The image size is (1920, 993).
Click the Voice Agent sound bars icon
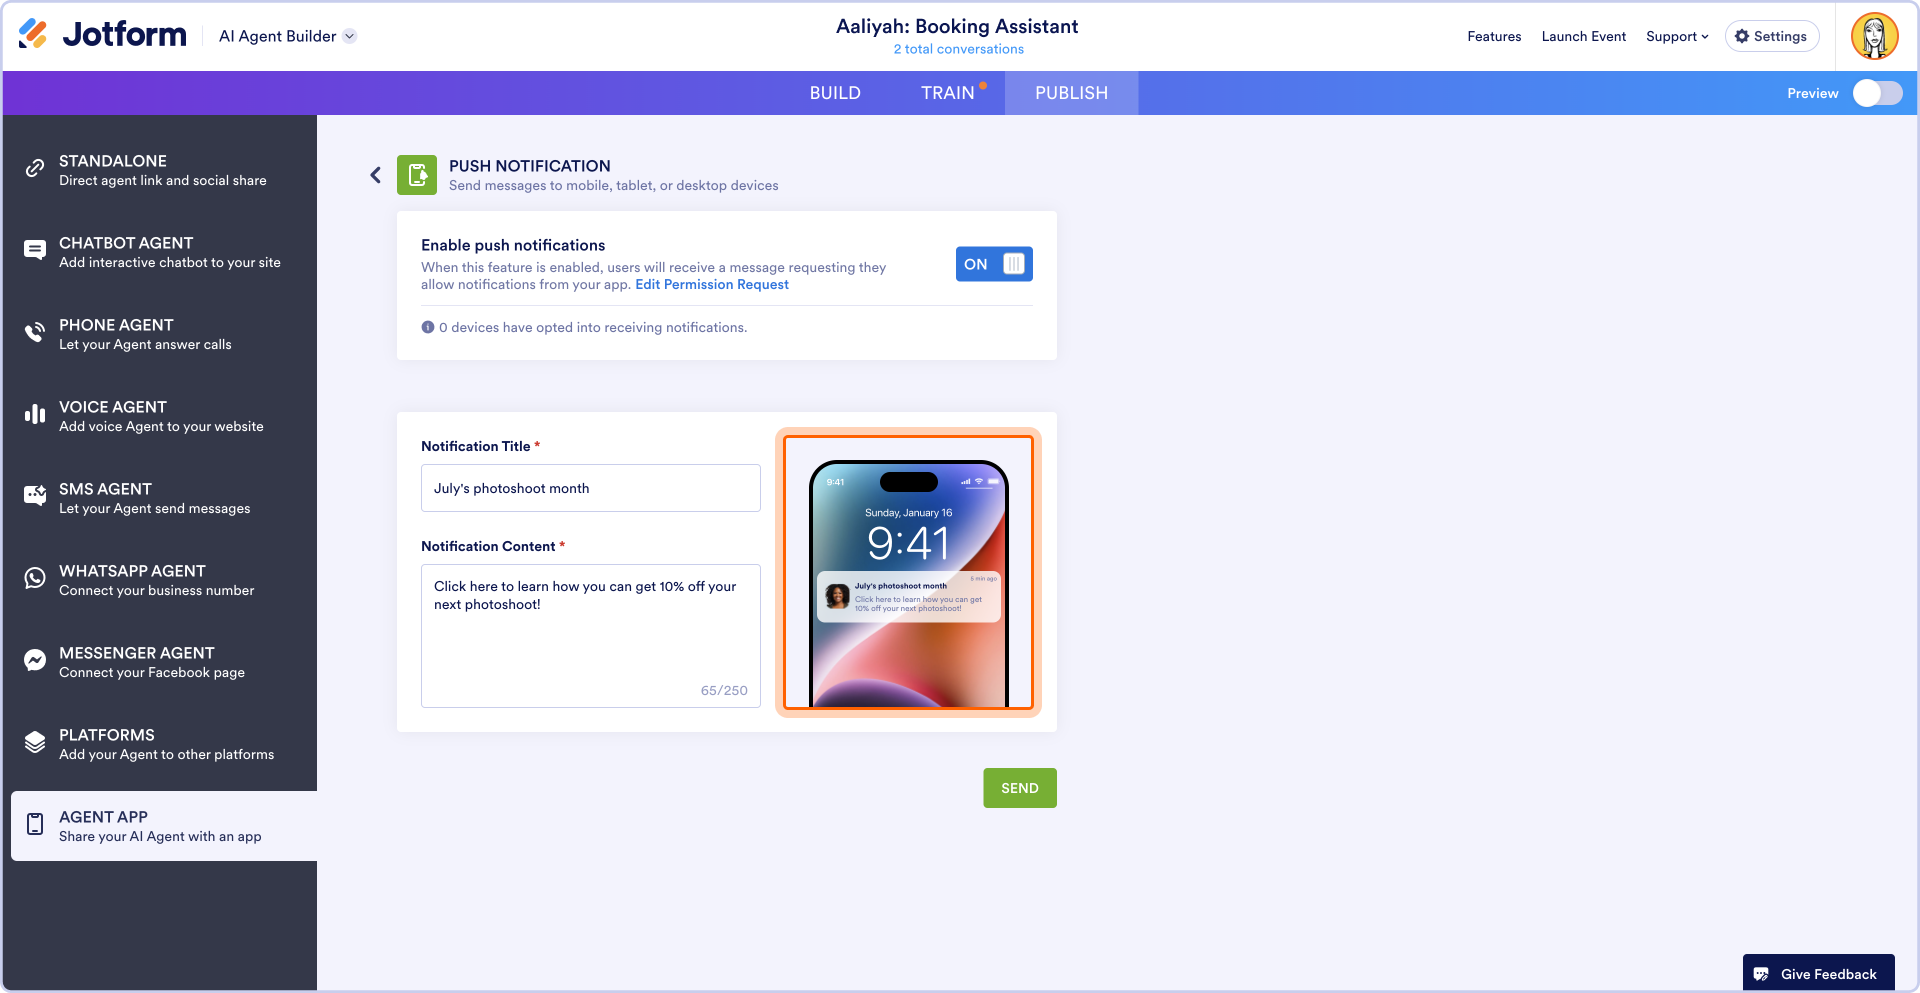(x=35, y=414)
